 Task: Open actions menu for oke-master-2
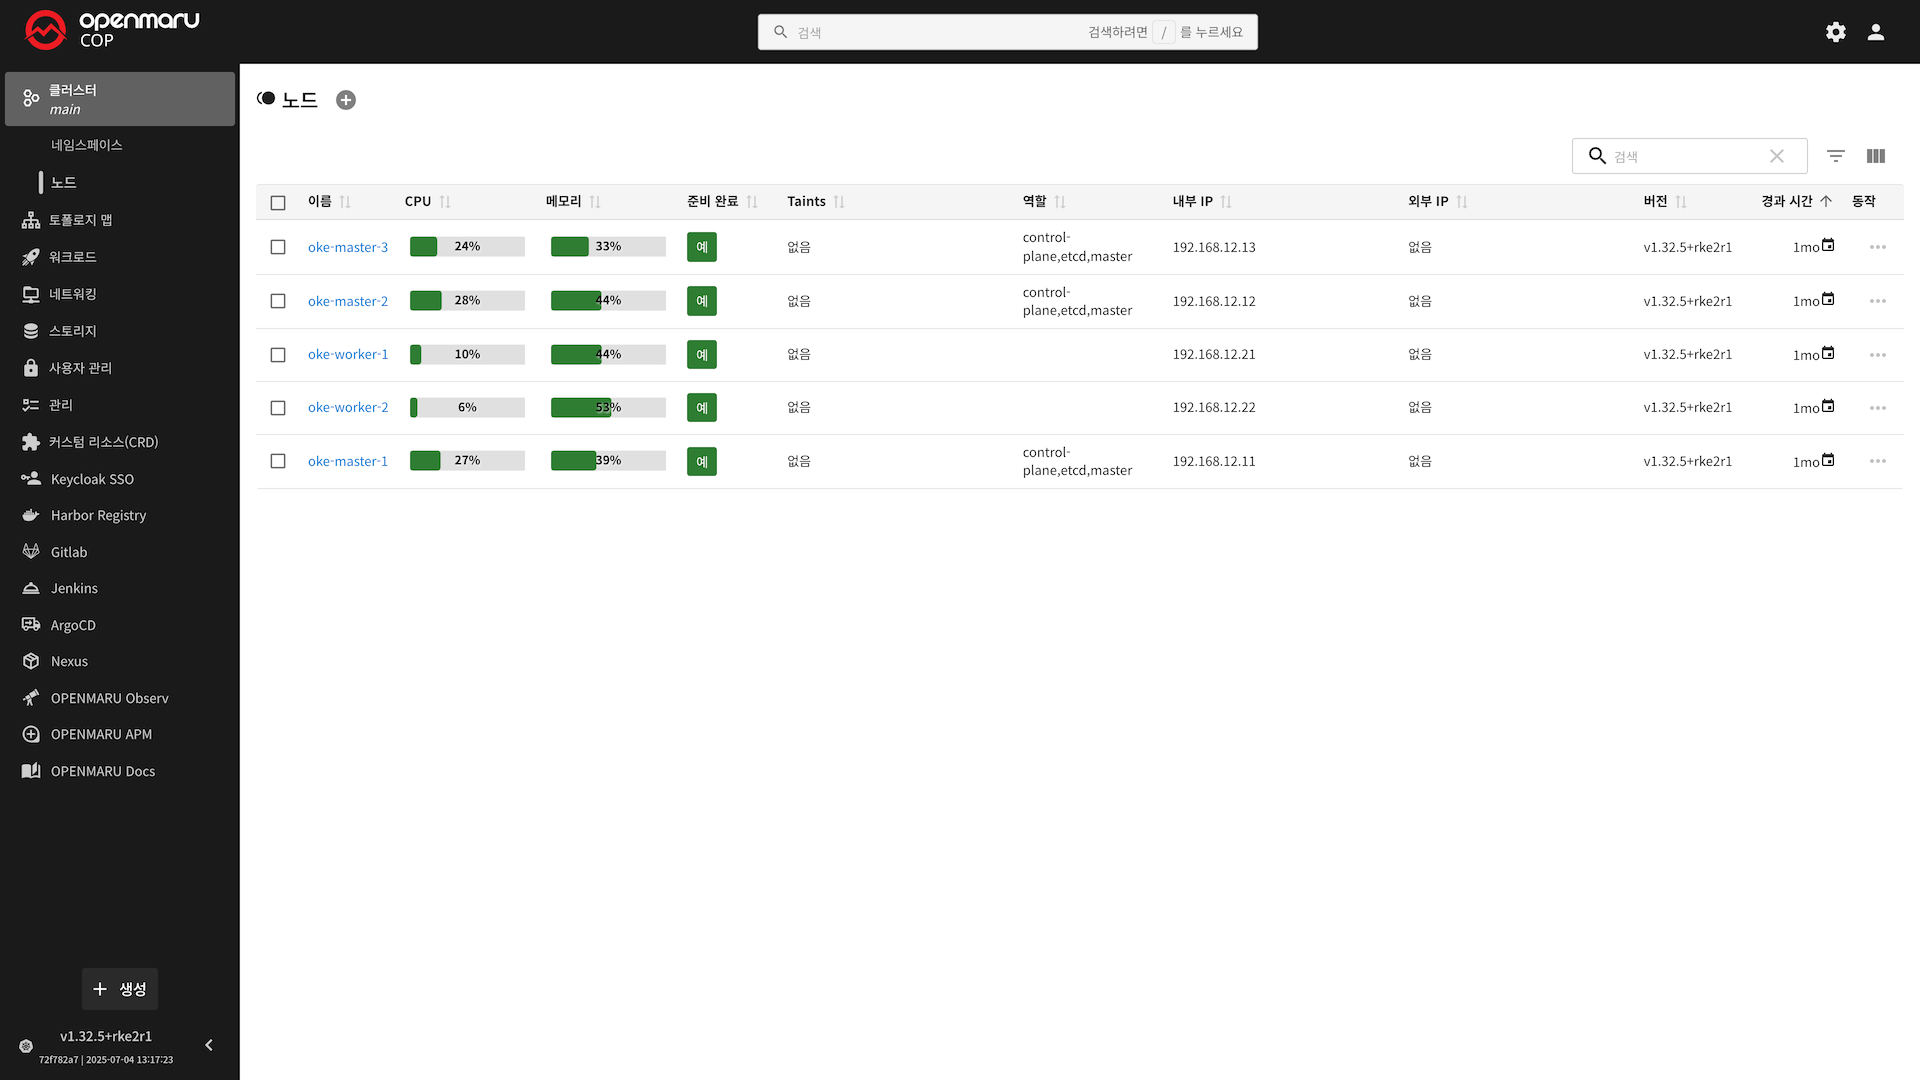tap(1878, 301)
